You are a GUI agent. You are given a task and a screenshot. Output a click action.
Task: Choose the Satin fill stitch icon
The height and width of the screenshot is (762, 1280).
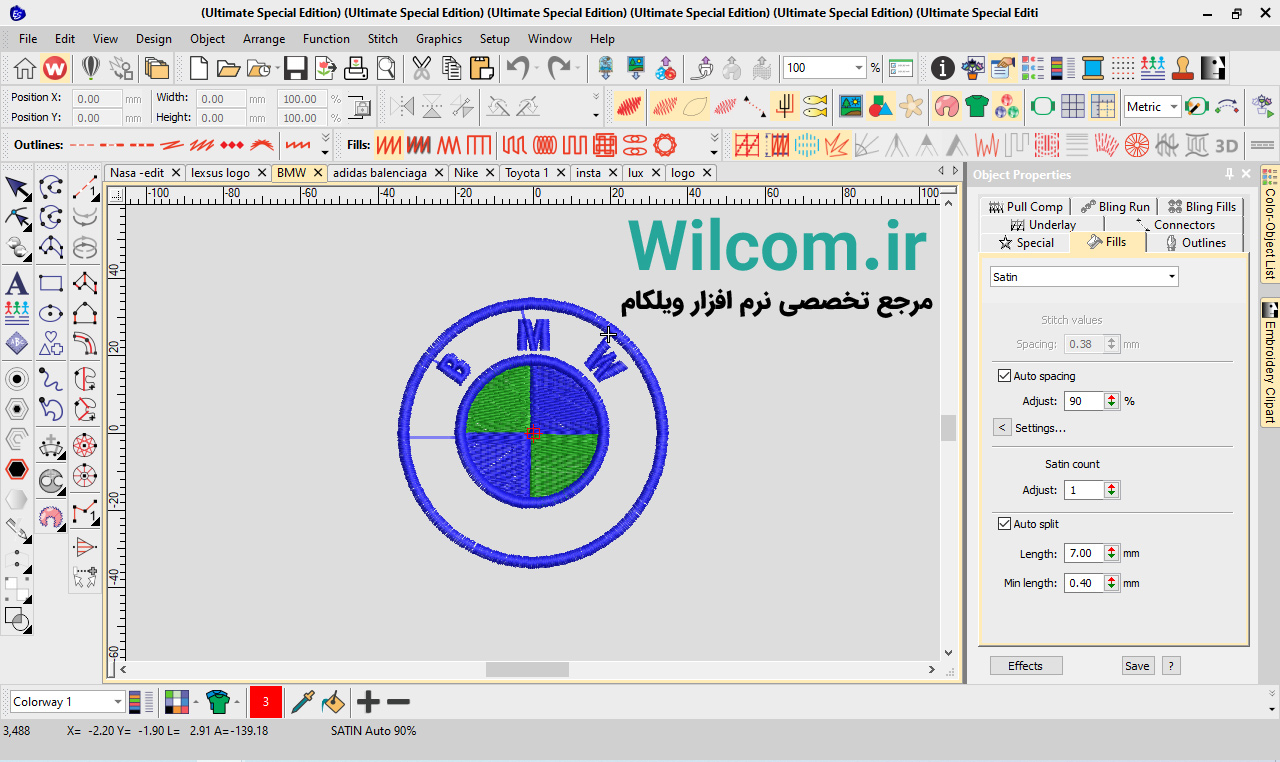click(388, 145)
